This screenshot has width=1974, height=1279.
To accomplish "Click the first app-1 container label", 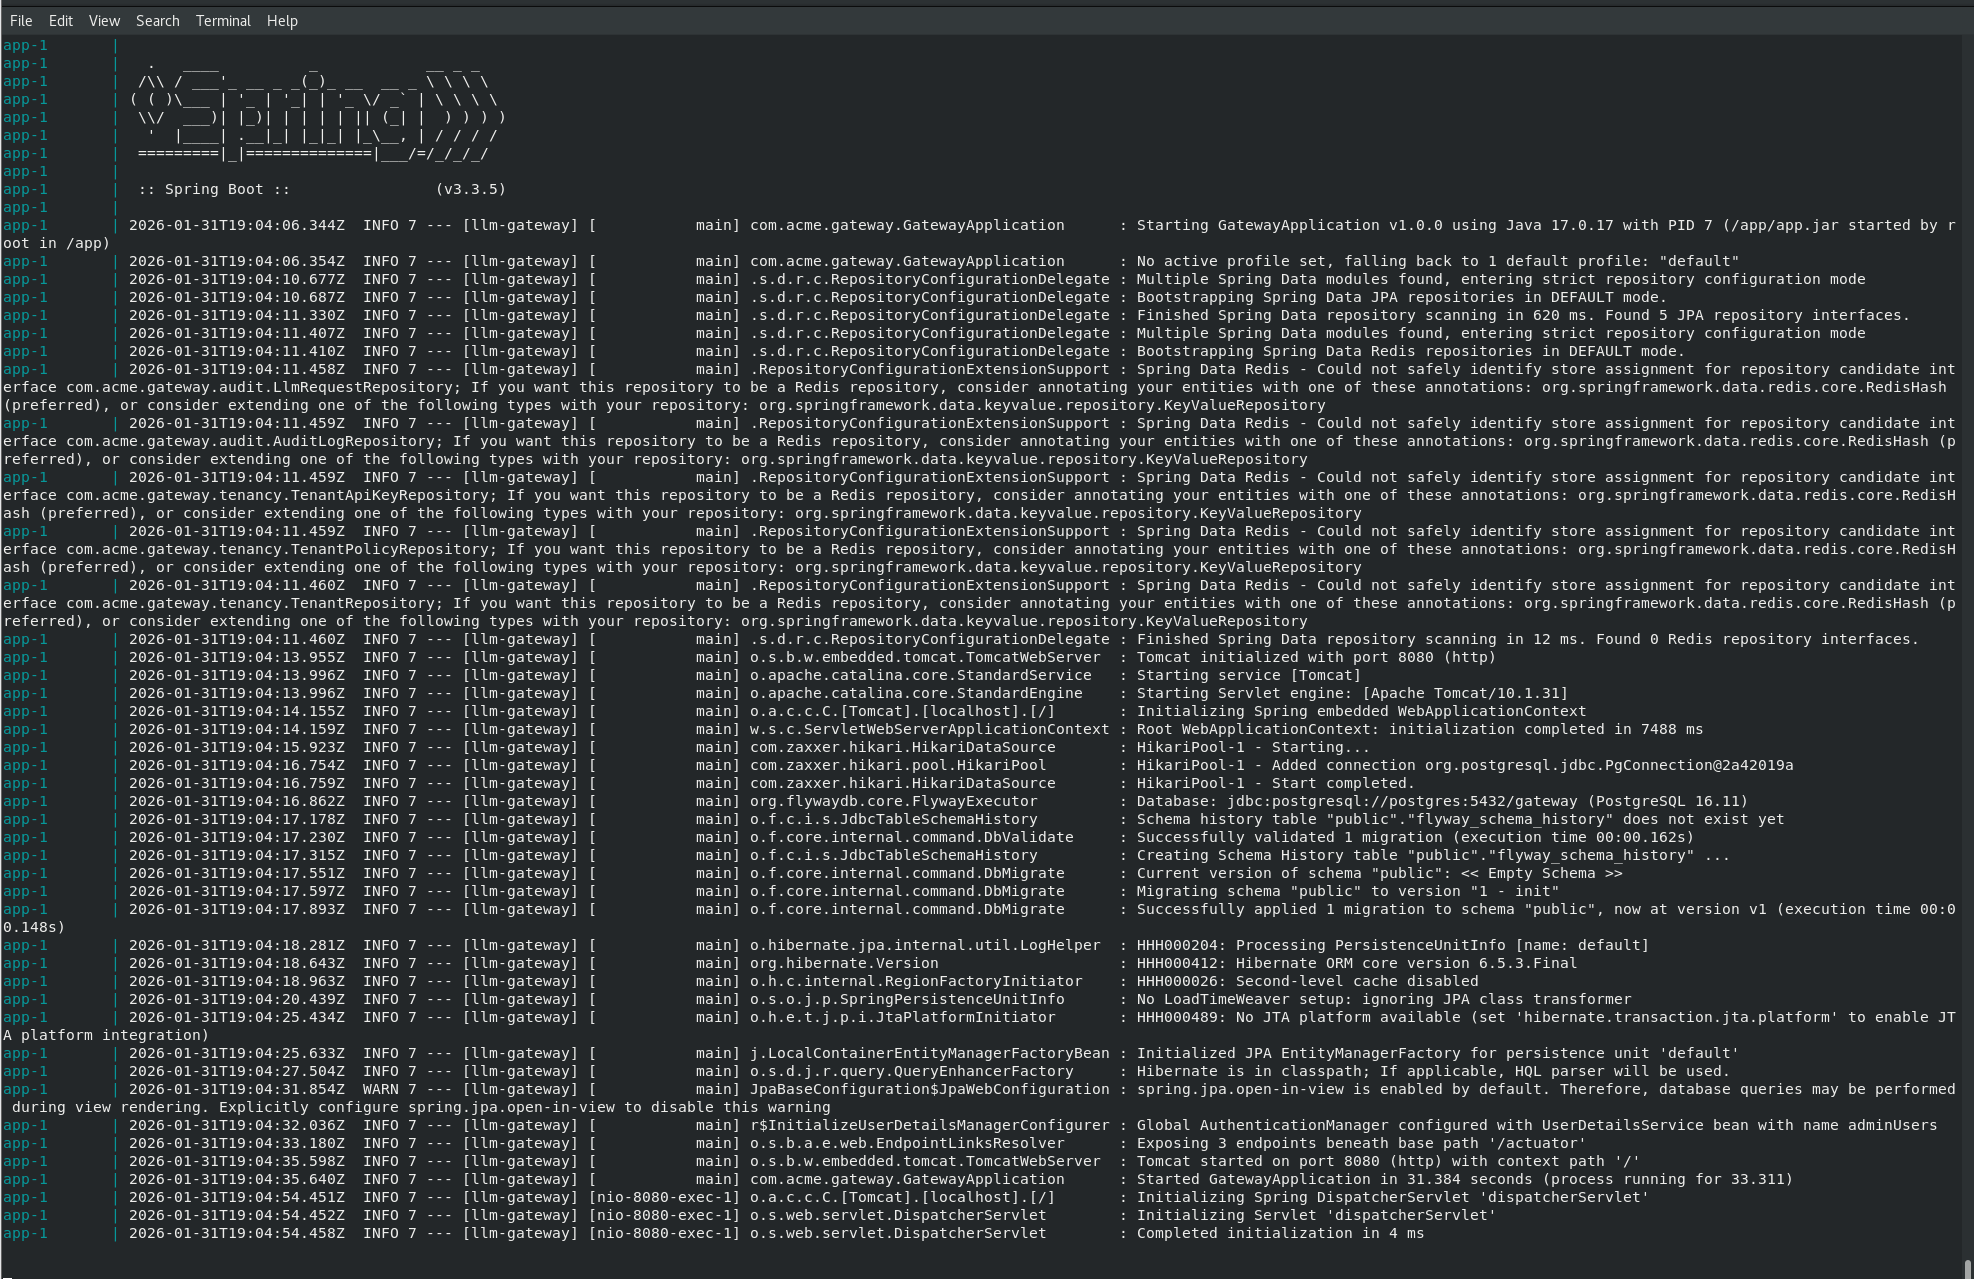I will (x=27, y=44).
